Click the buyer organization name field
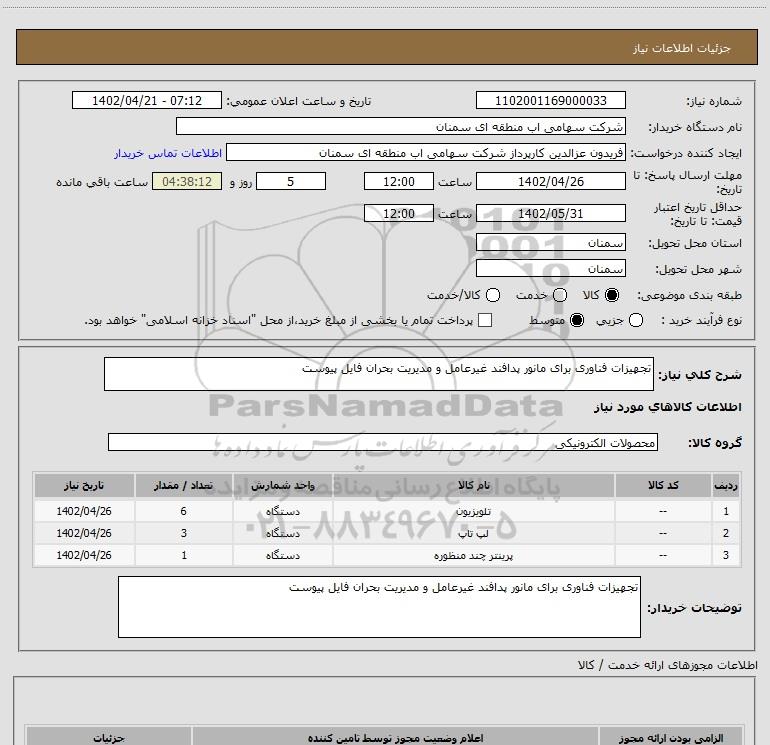Screen dimensions: 770x745 [x=401, y=126]
